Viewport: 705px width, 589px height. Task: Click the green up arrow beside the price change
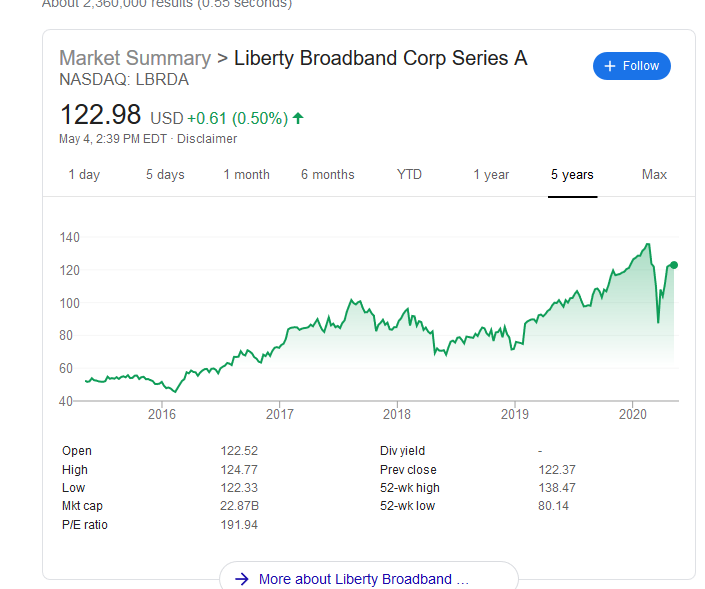point(298,118)
